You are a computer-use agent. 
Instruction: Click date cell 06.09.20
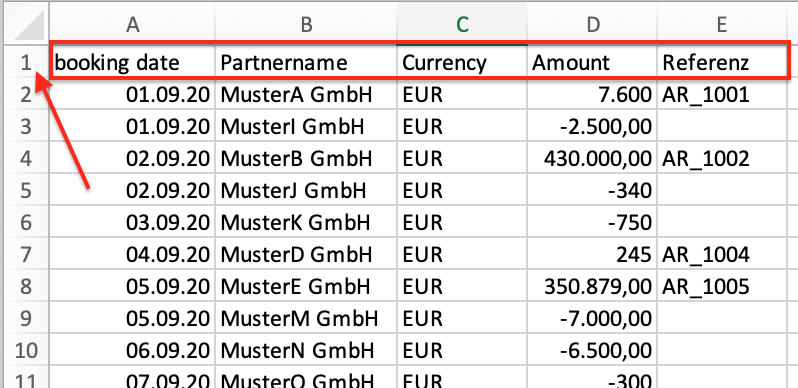point(132,351)
